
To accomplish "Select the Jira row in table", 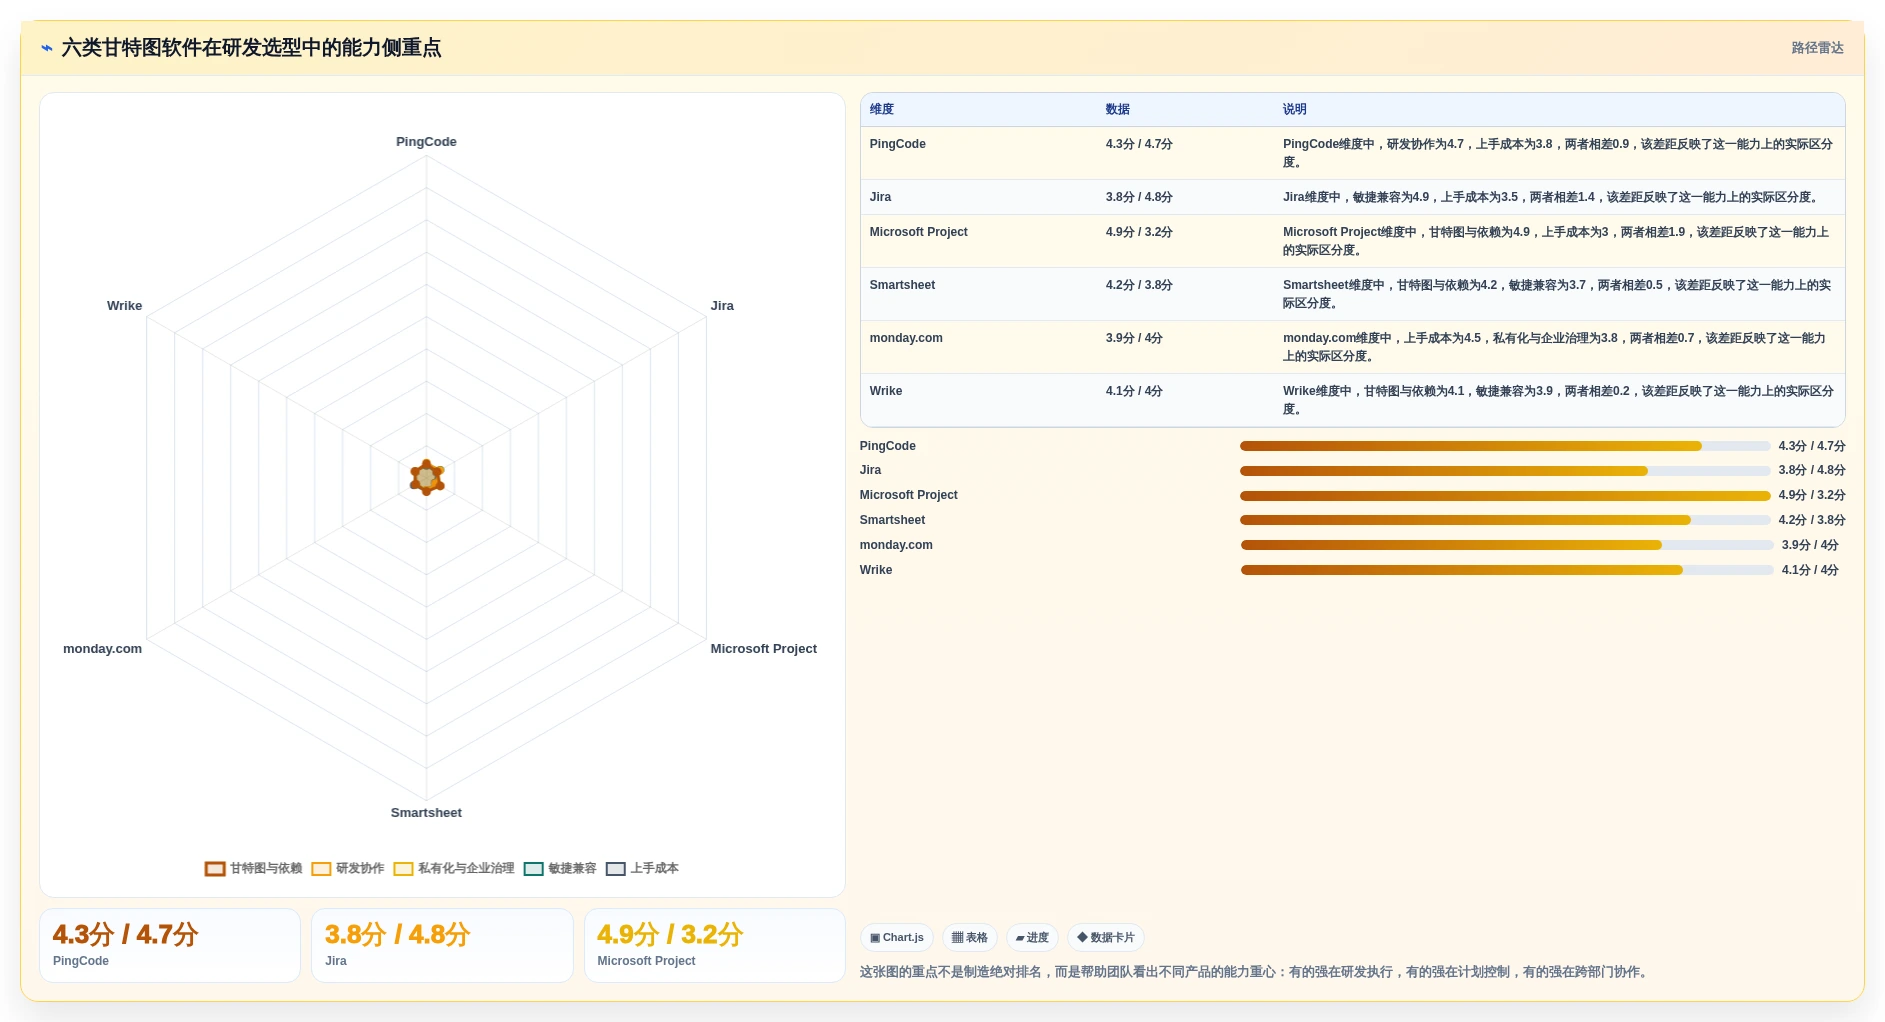I will click(1352, 197).
